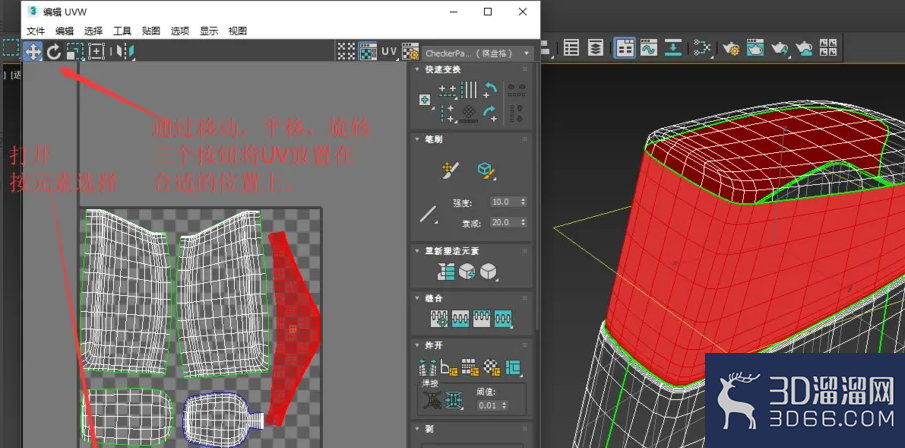Select the Move selected sub-objects tool
The image size is (905, 448).
pyautogui.click(x=33, y=52)
